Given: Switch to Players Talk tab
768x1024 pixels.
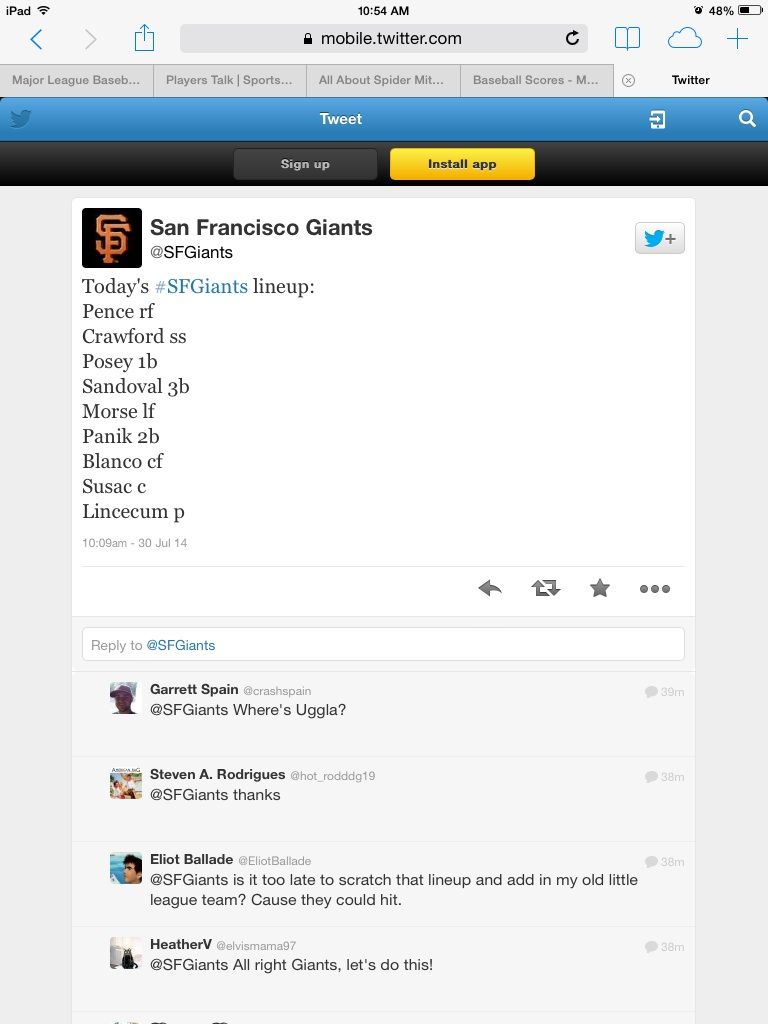Looking at the screenshot, I should pyautogui.click(x=229, y=80).
